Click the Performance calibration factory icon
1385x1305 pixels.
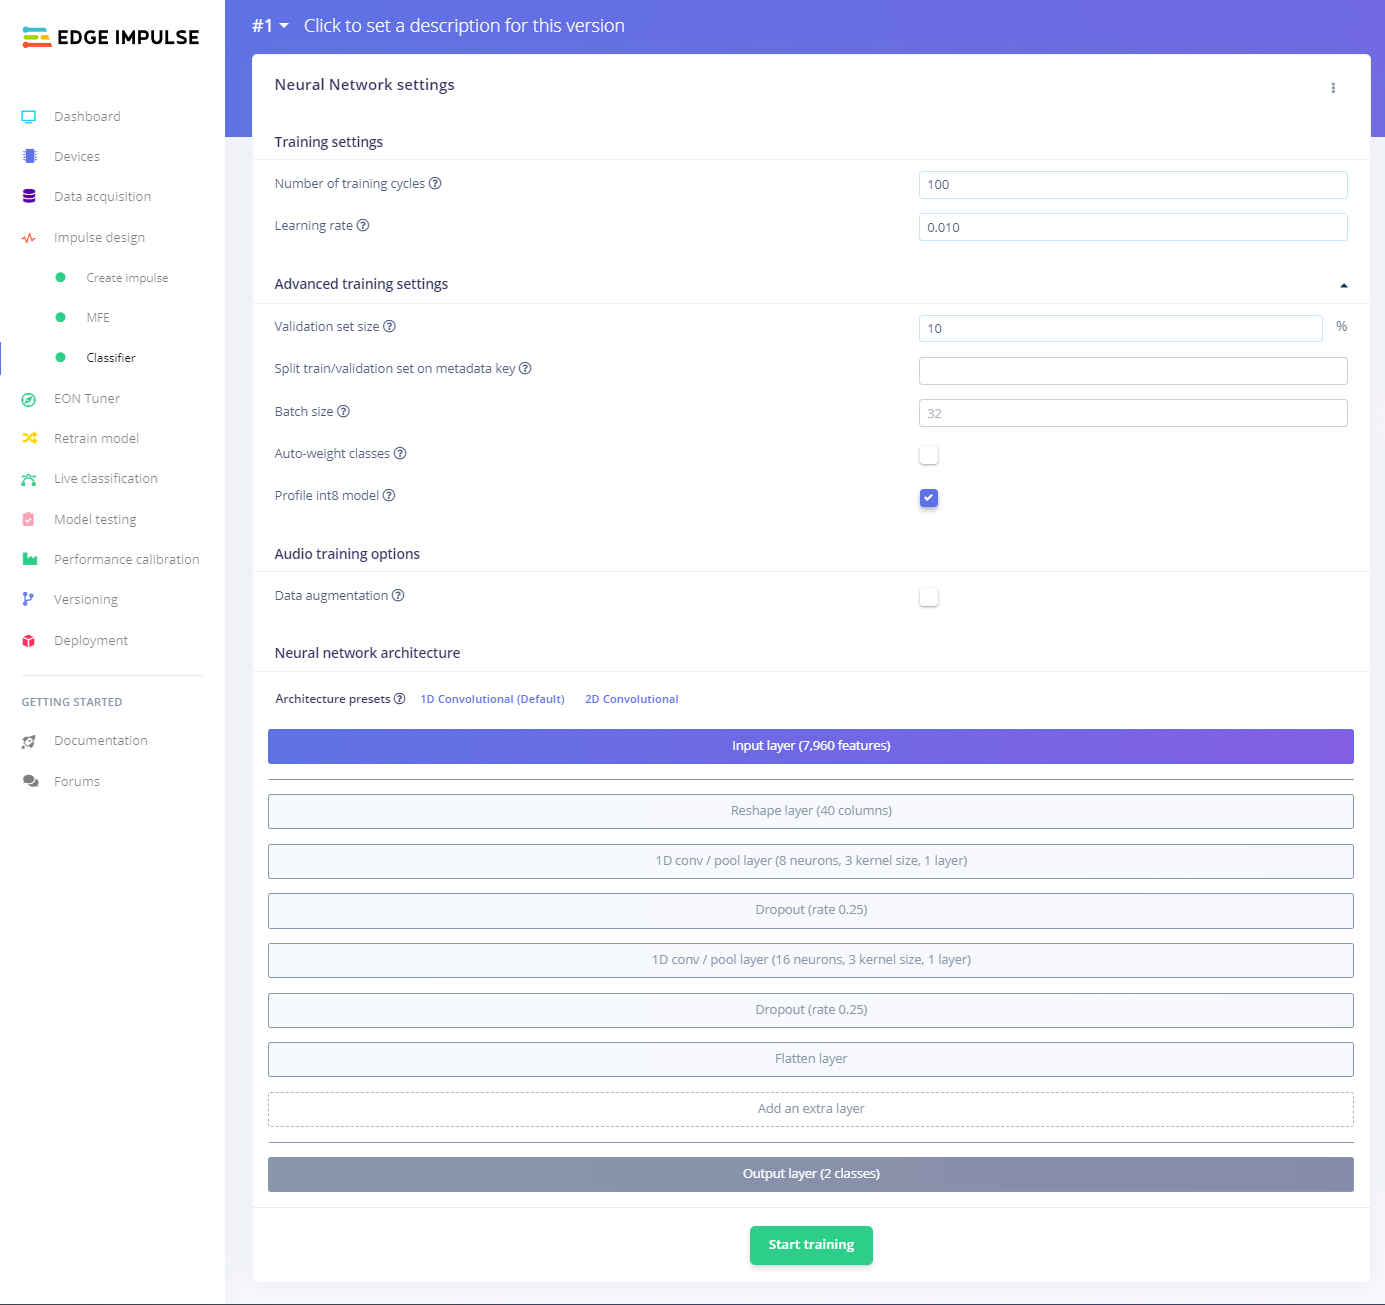click(x=29, y=560)
